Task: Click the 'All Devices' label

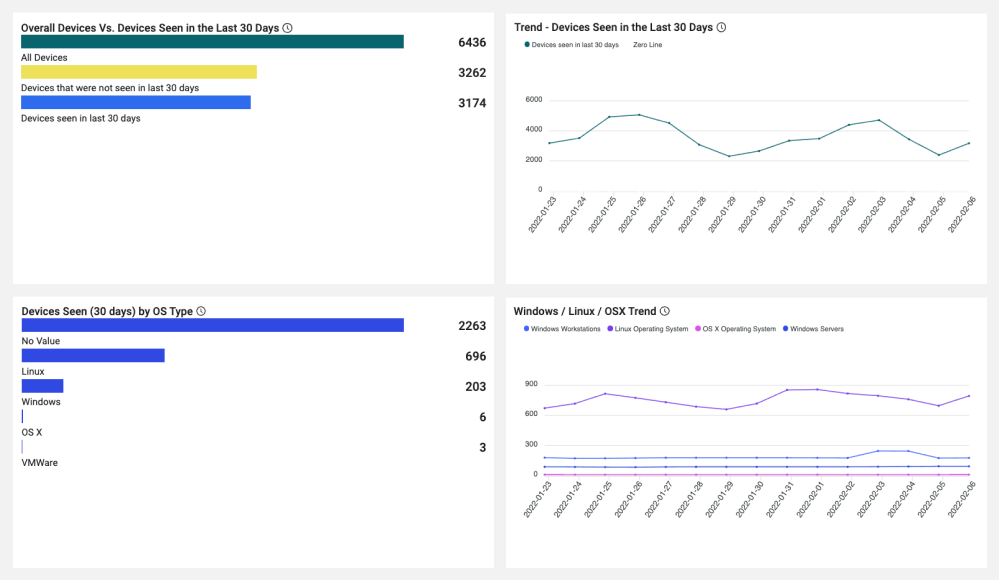Action: pos(44,57)
